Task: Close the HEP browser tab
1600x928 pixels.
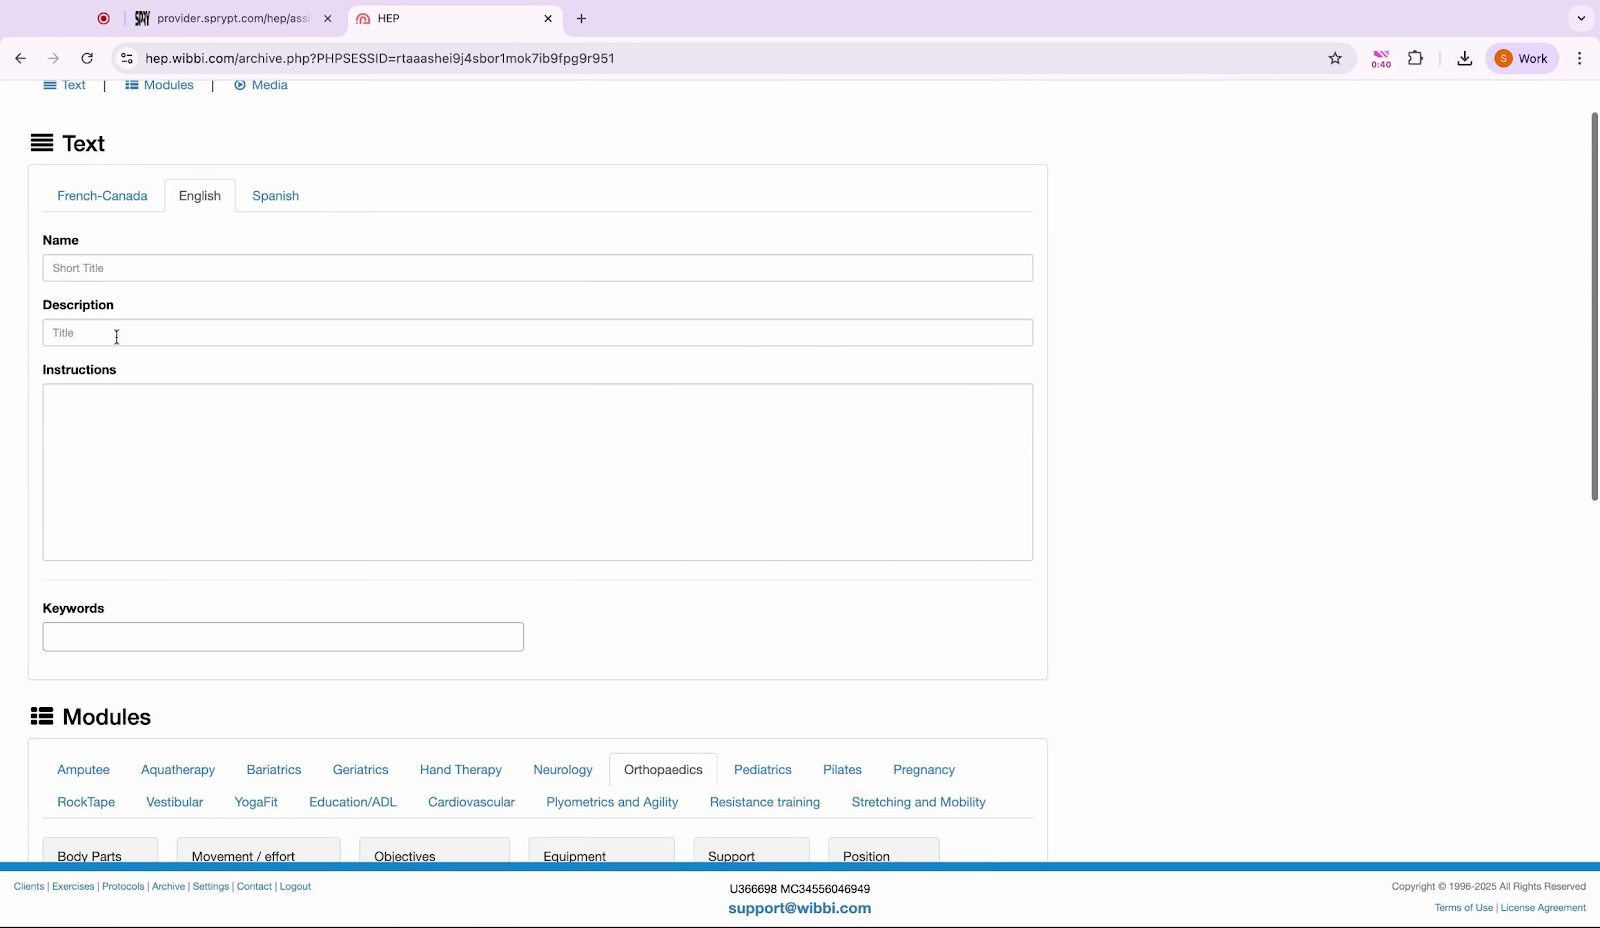Action: 548,18
